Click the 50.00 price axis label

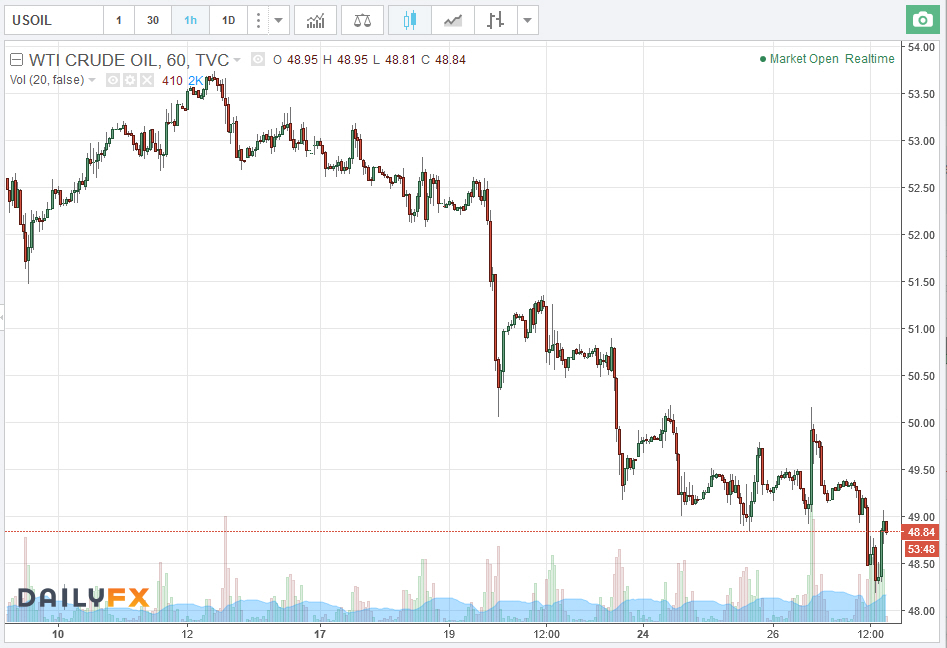[921, 423]
